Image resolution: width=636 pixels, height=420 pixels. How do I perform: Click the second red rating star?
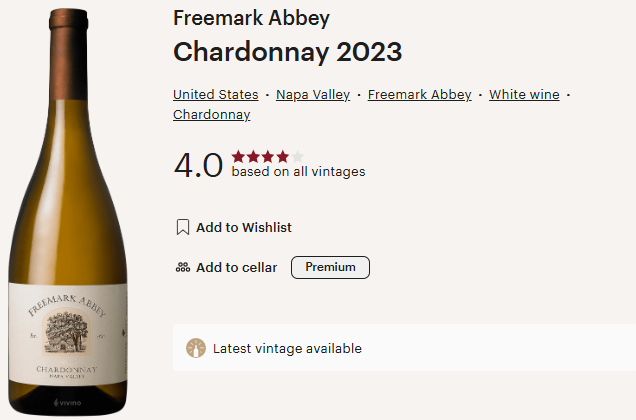(x=253, y=156)
